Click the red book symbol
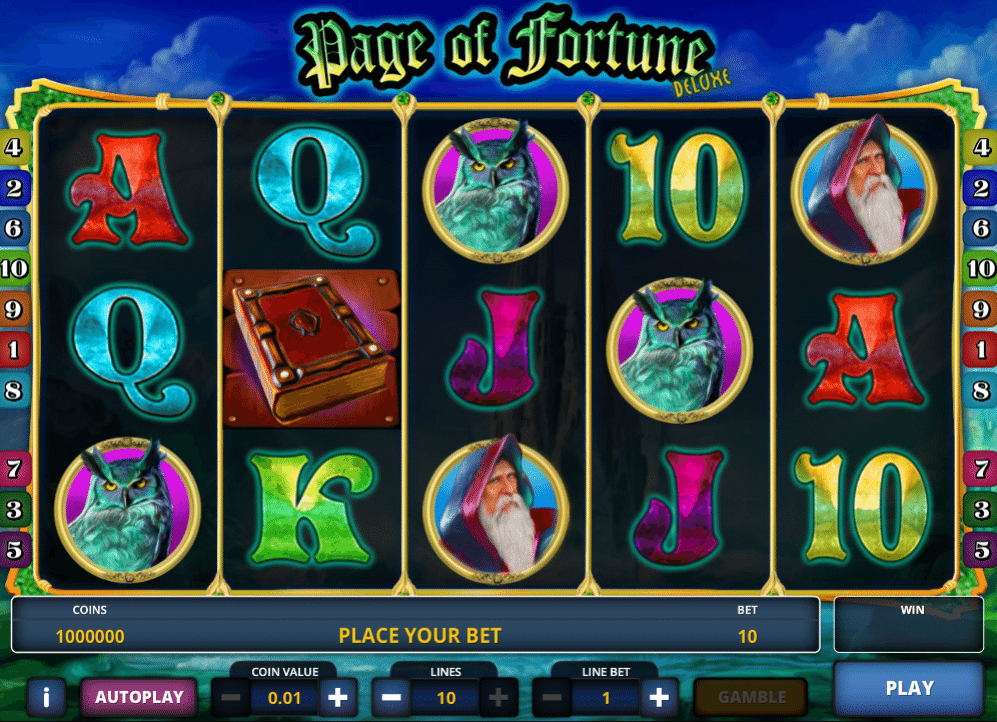Viewport: 997px width, 722px height. (311, 348)
